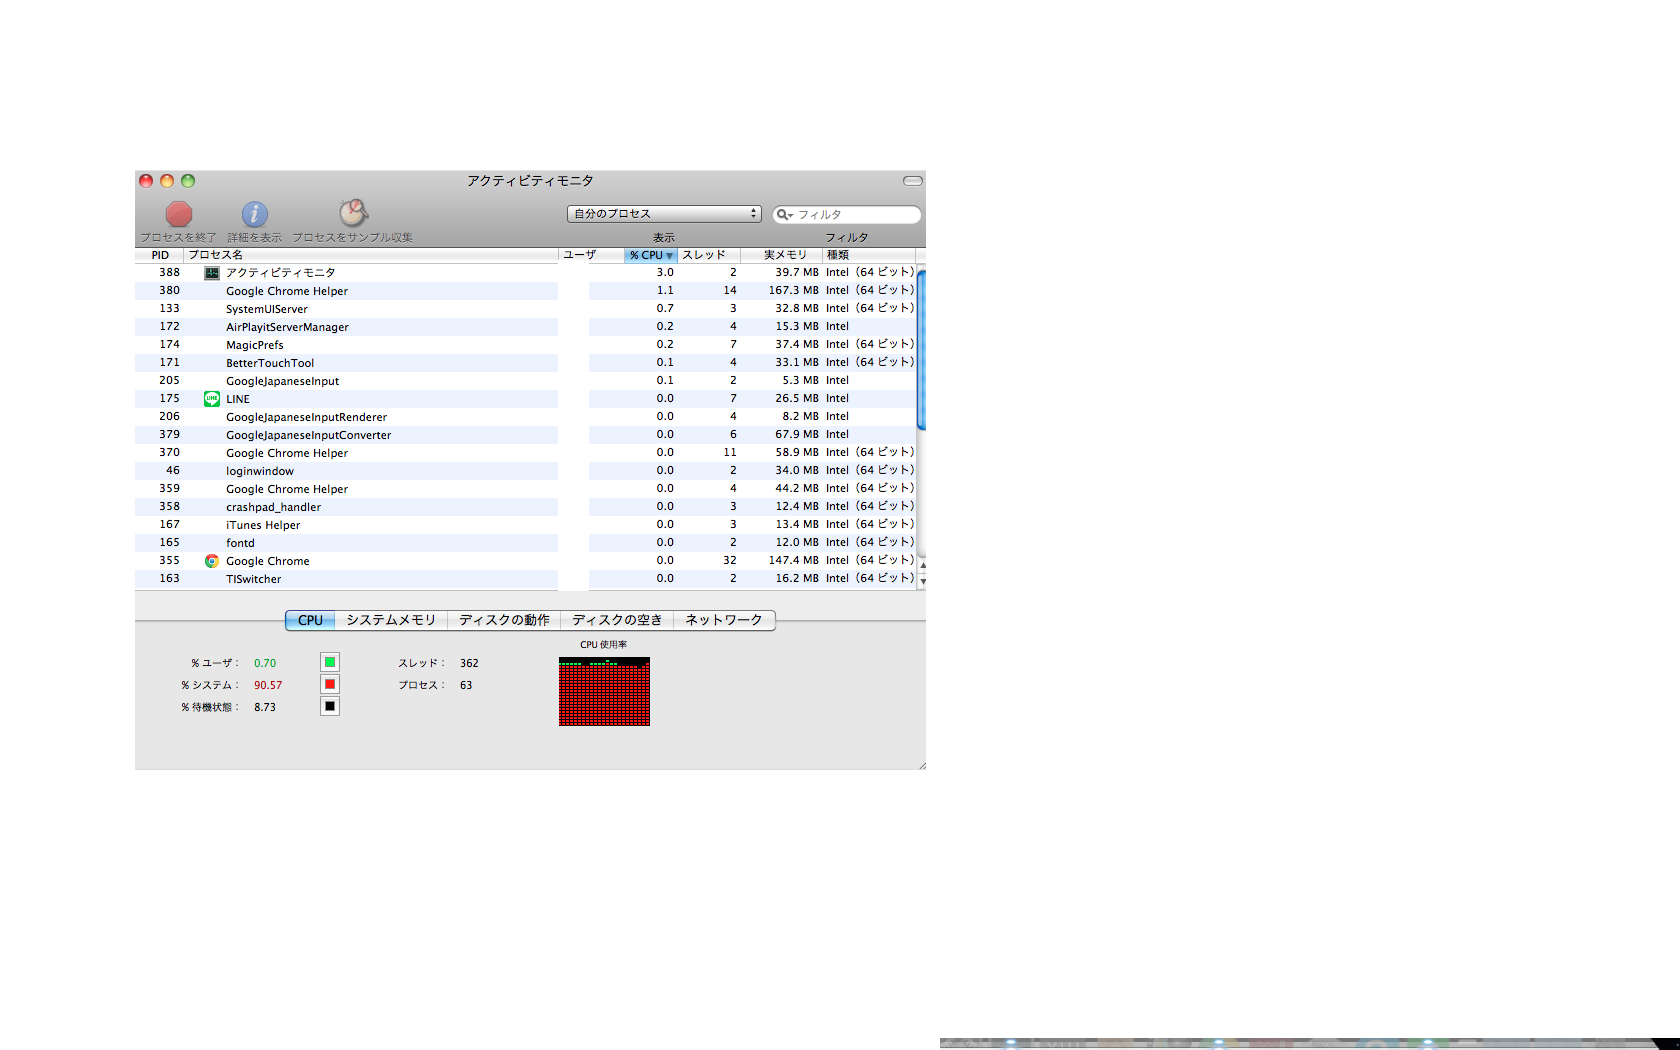Image resolution: width=1680 pixels, height=1050 pixels.
Task: Select the Google Chrome app icon in list
Action: tap(212, 561)
